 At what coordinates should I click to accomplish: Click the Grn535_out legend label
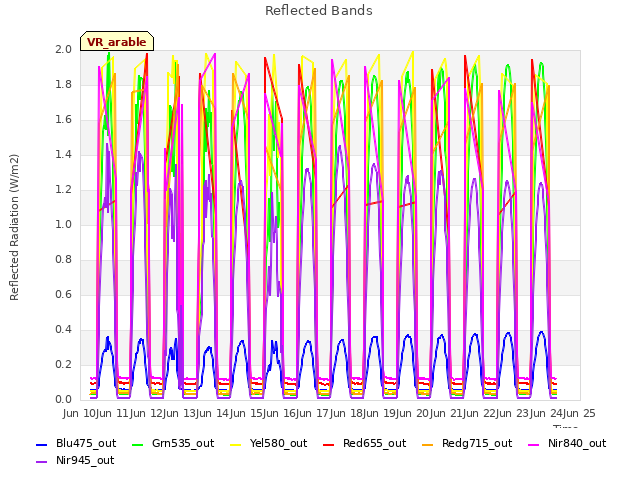(x=183, y=443)
